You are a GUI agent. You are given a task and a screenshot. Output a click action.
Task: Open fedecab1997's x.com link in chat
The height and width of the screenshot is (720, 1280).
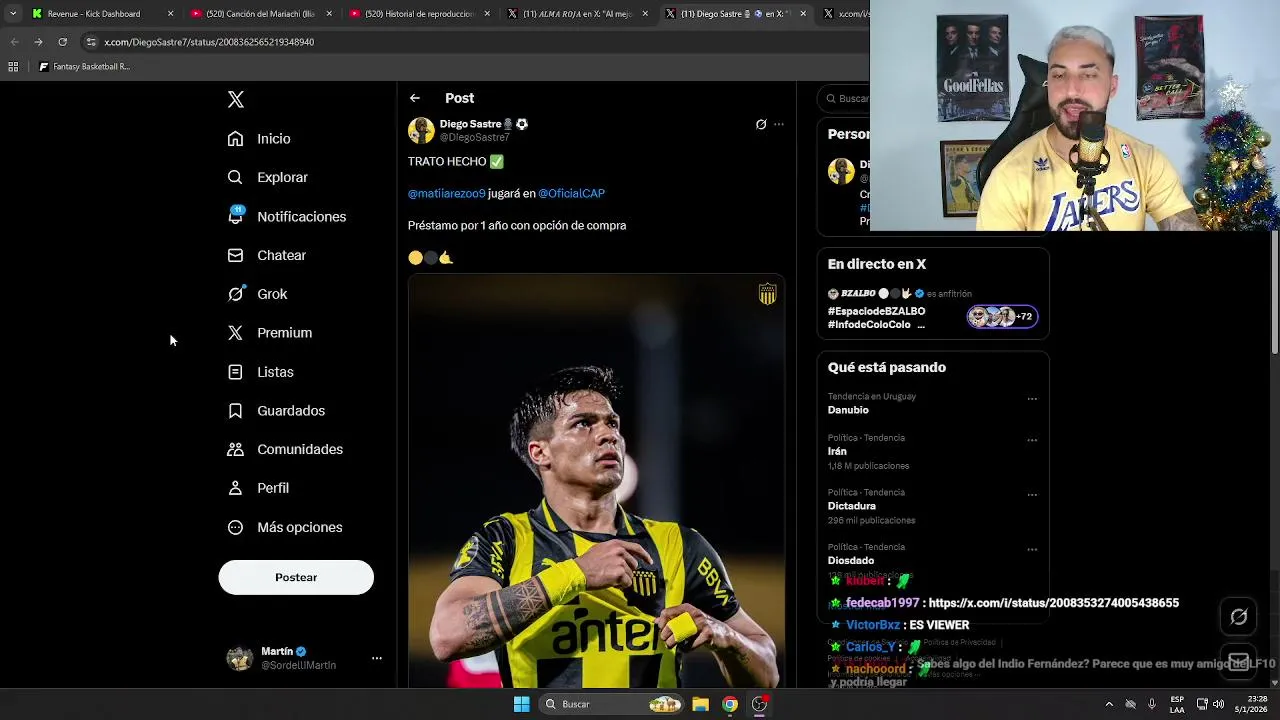pos(1053,603)
